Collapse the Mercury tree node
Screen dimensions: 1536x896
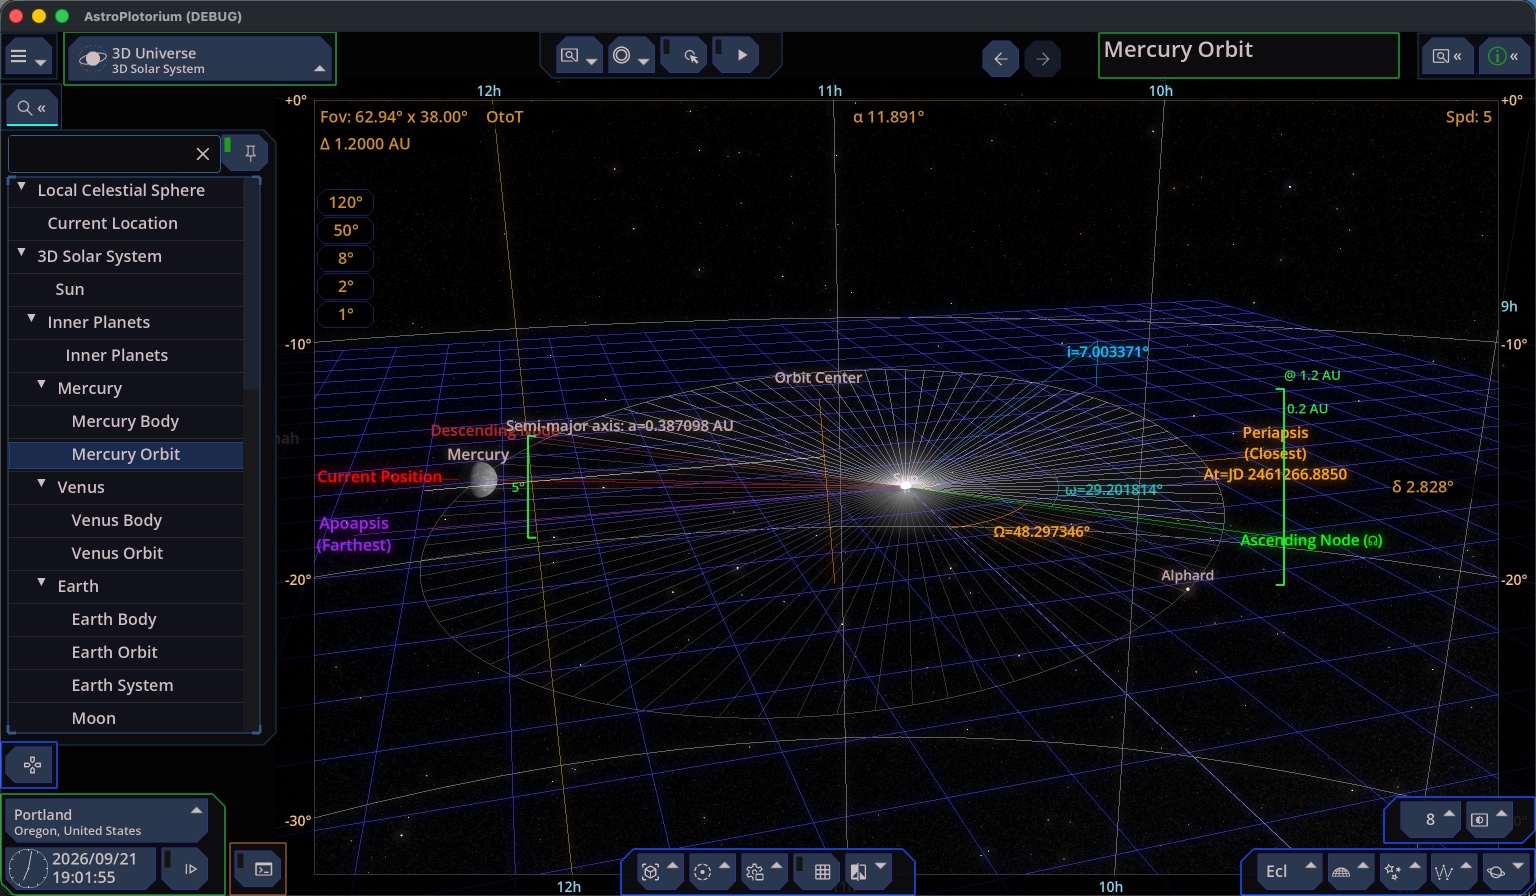42,385
